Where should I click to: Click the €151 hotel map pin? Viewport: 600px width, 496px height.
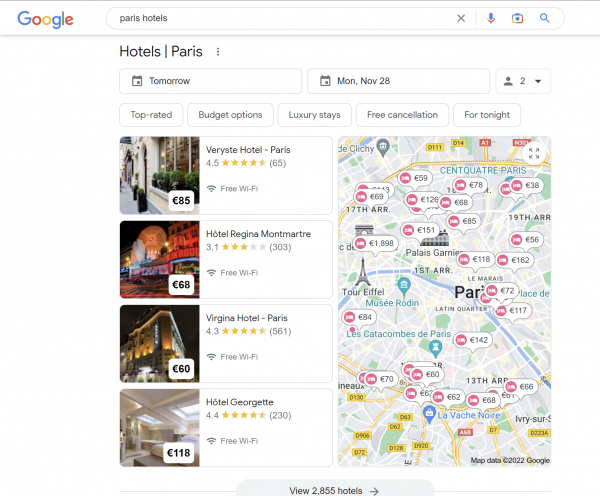pyautogui.click(x=419, y=230)
